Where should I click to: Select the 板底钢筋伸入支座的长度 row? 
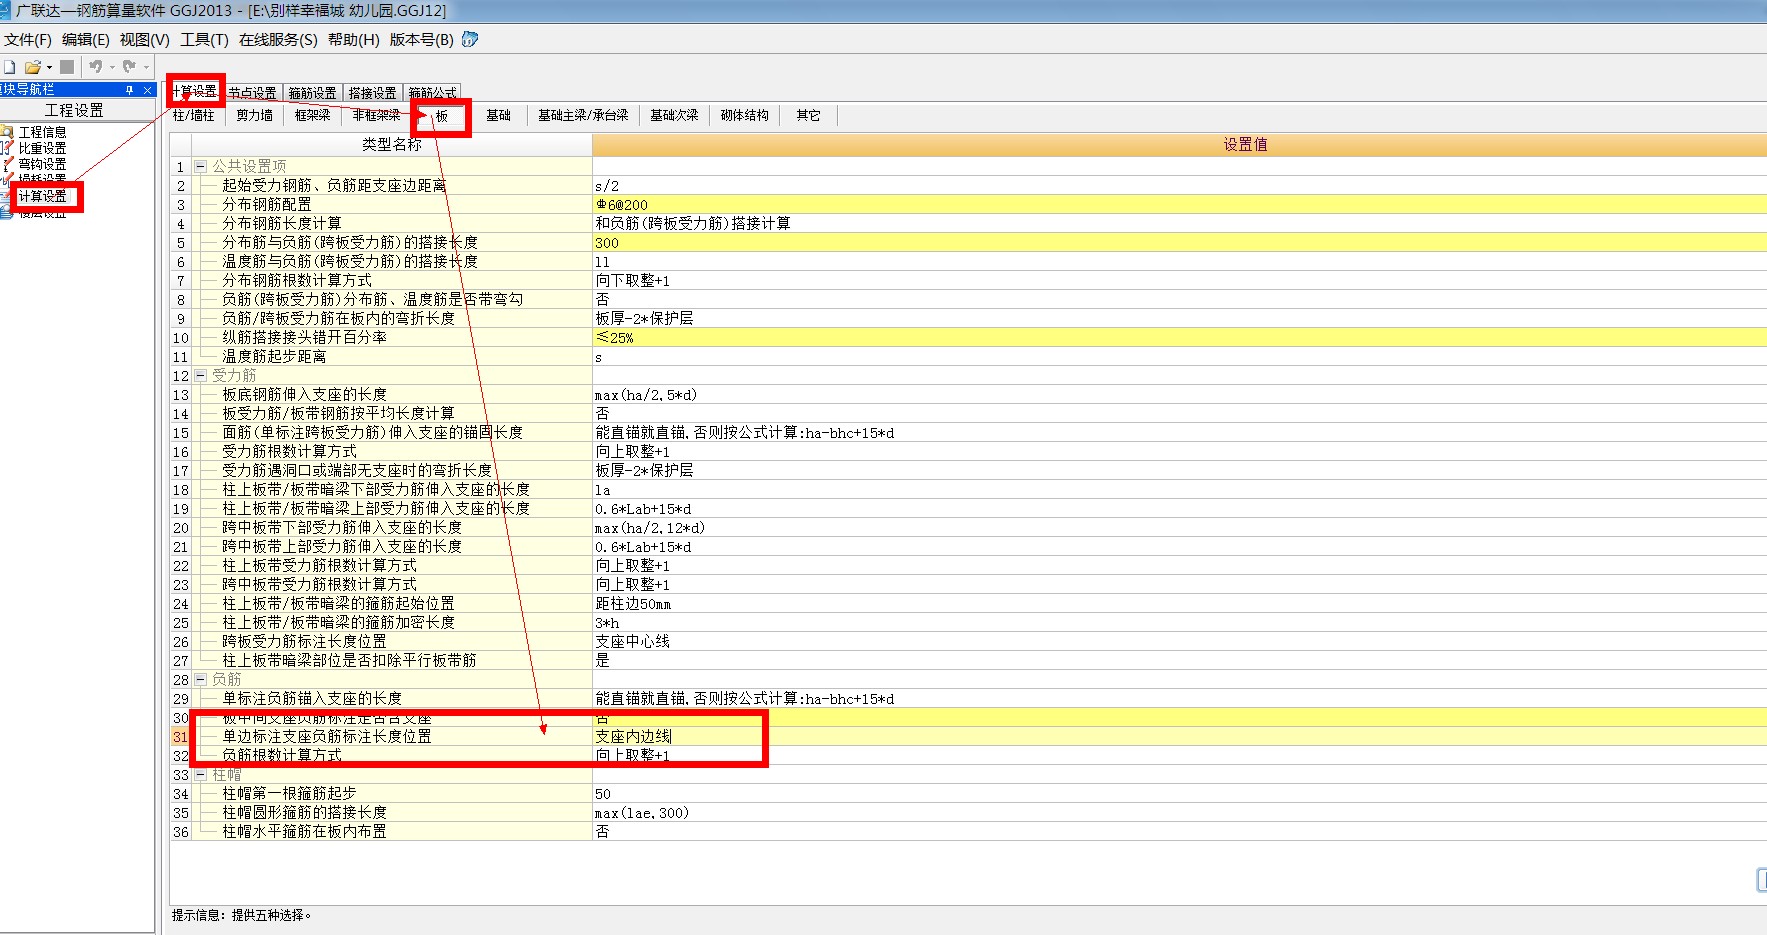coord(304,395)
